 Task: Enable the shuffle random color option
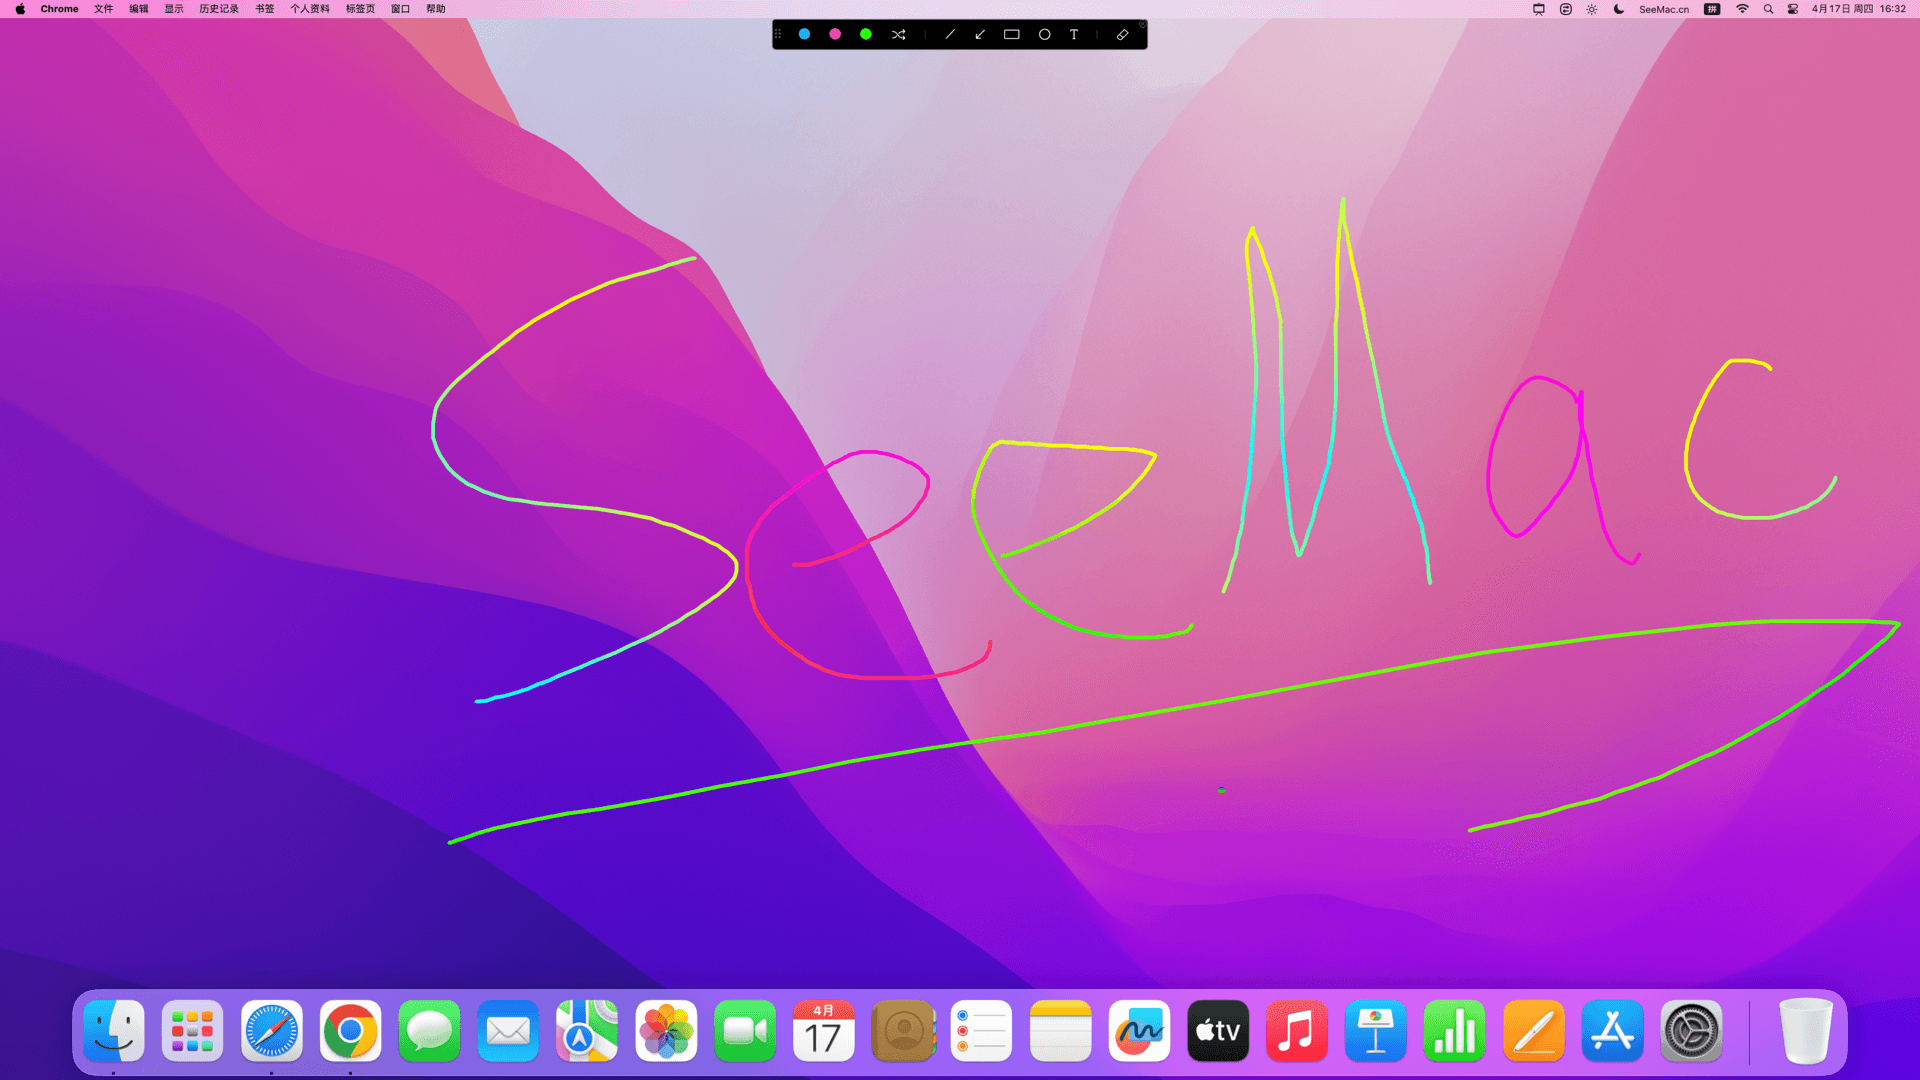(898, 34)
